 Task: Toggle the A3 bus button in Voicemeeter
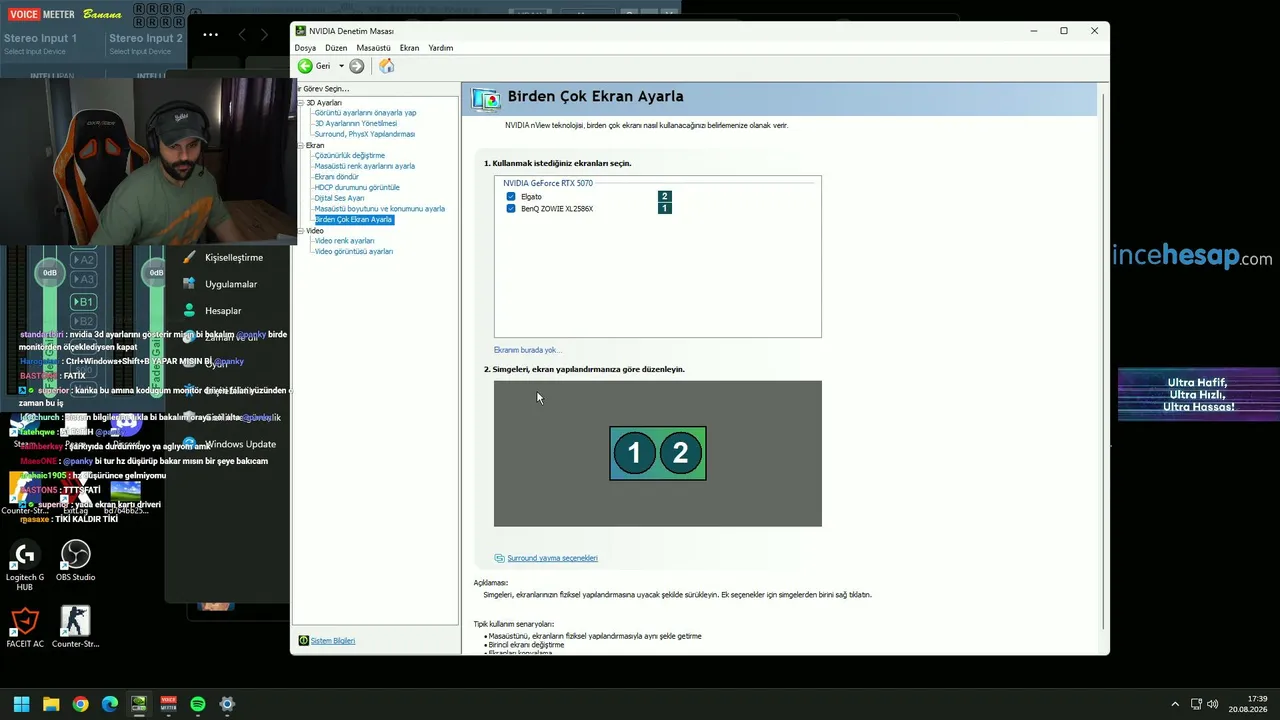pyautogui.click(x=84, y=279)
